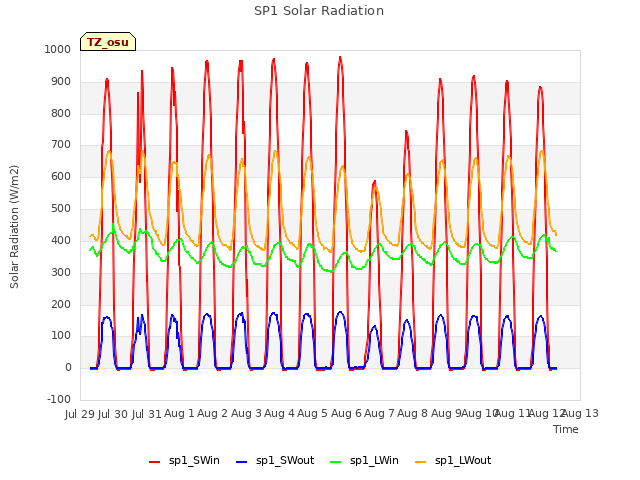Viewport: 640px width, 480px height.
Task: Click the Aug 13 x-axis date label
Action: point(581,413)
